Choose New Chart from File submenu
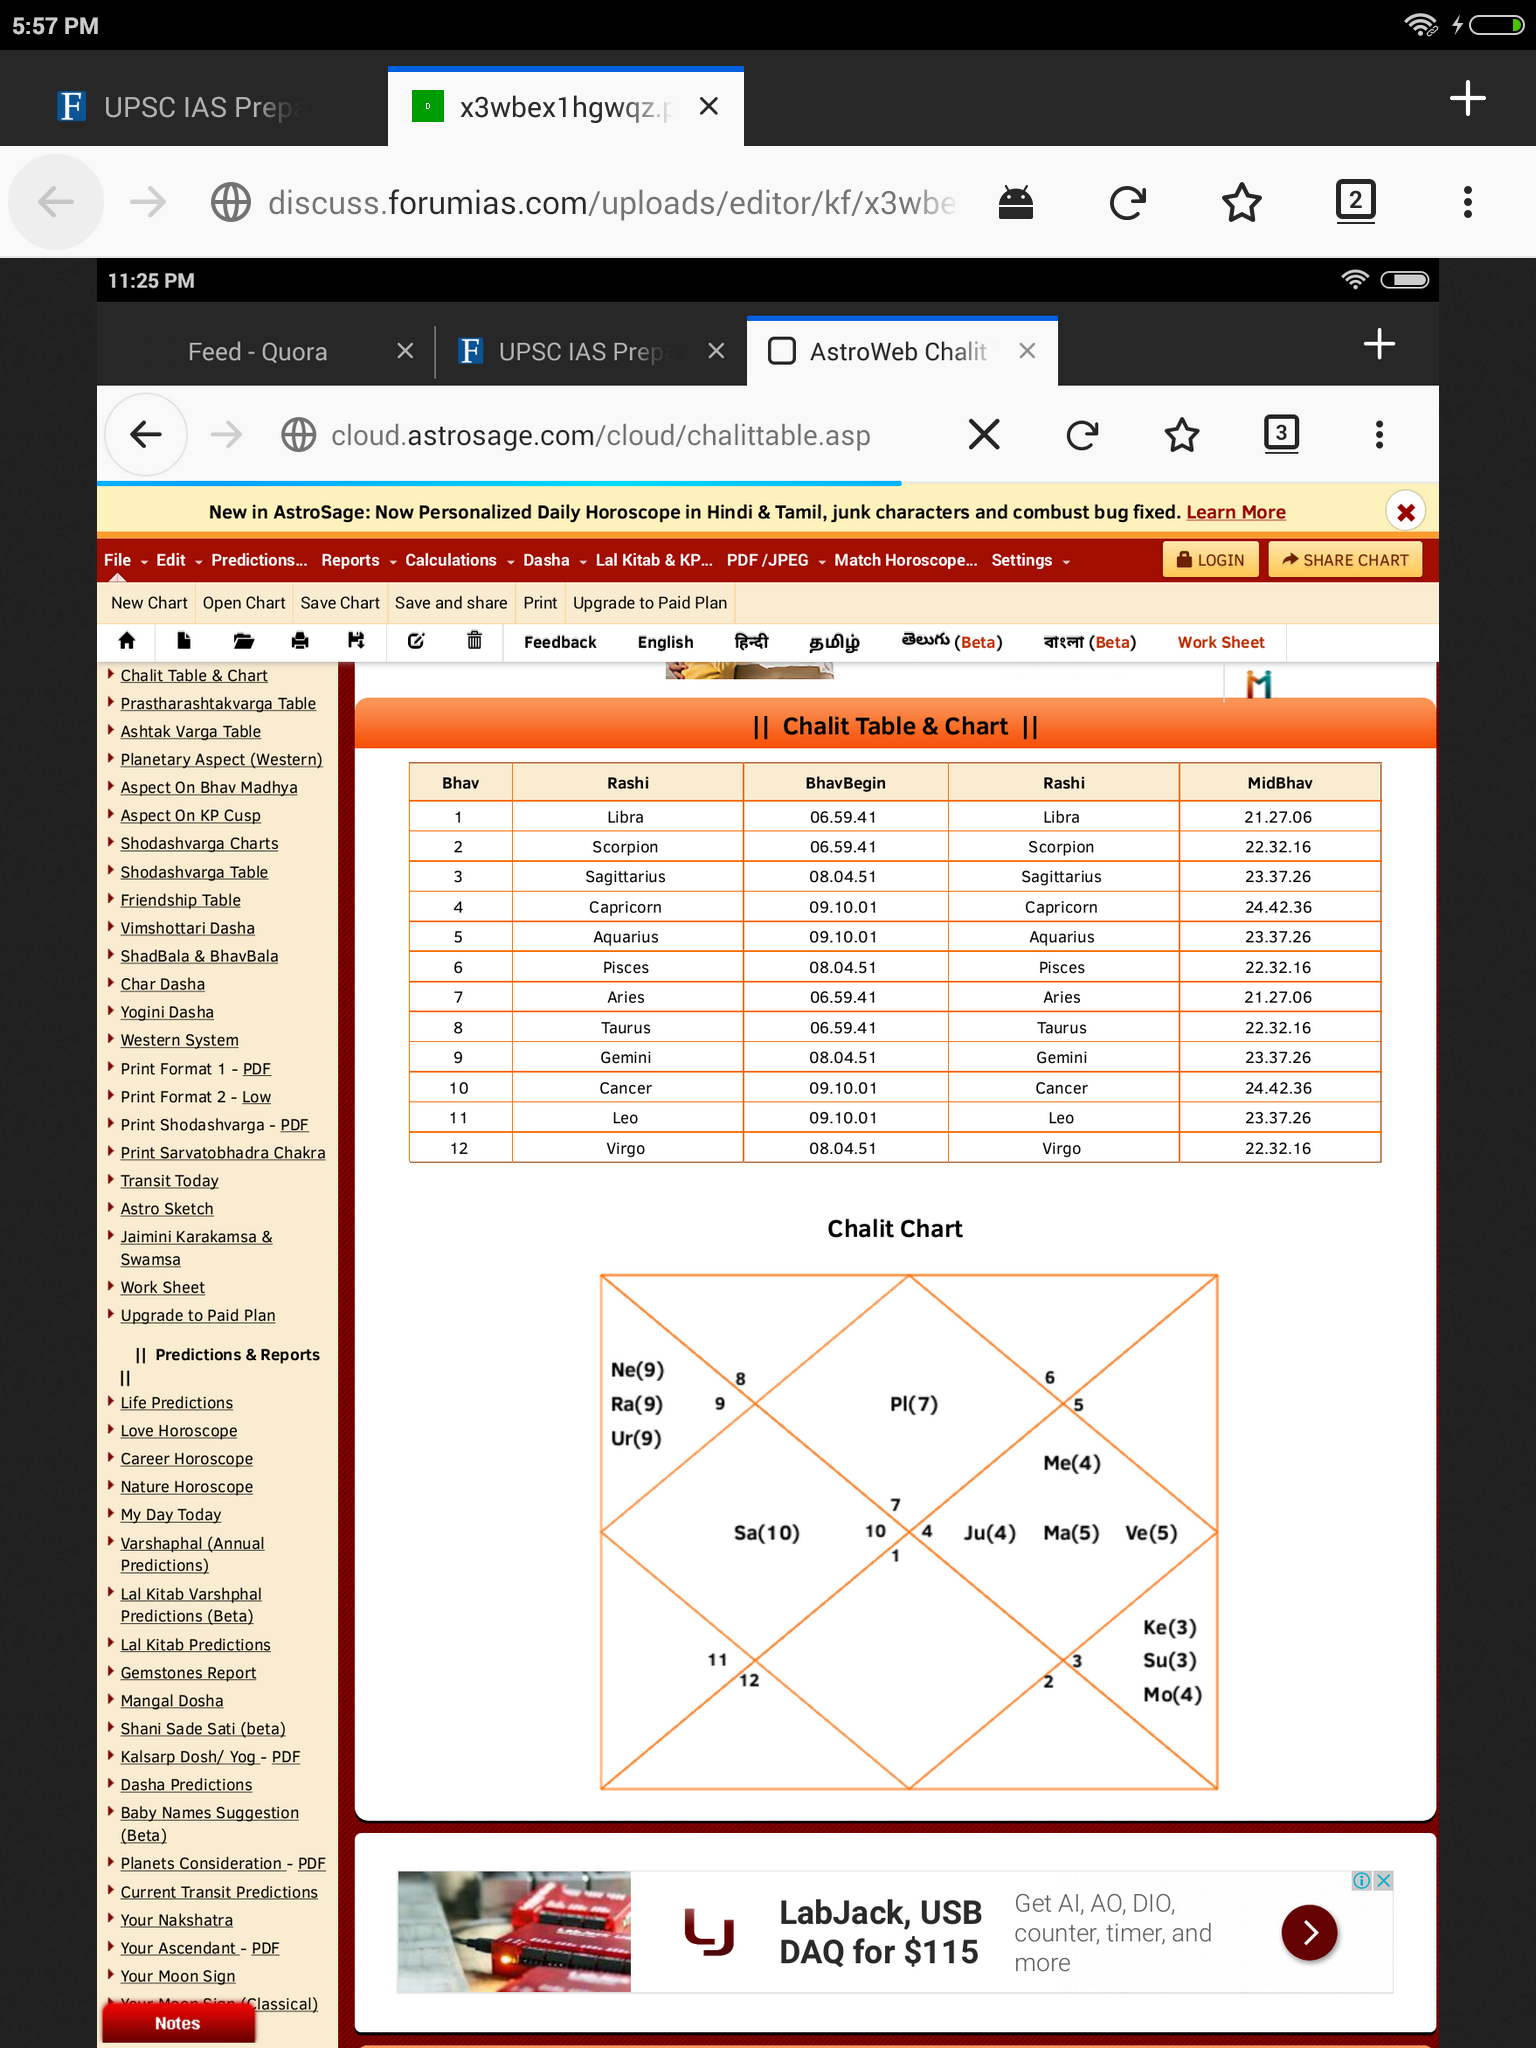This screenshot has height=2048, width=1536. click(149, 603)
